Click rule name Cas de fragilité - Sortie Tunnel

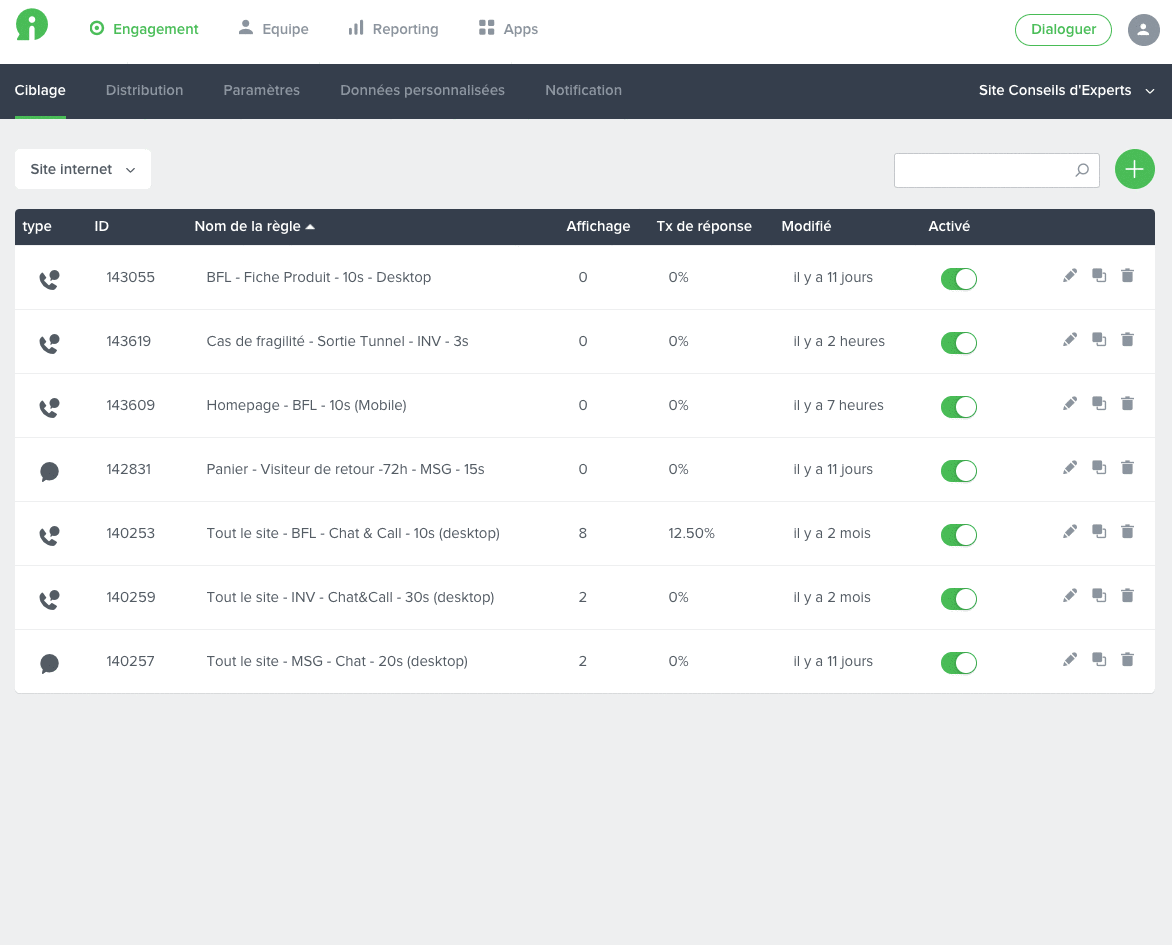click(337, 342)
